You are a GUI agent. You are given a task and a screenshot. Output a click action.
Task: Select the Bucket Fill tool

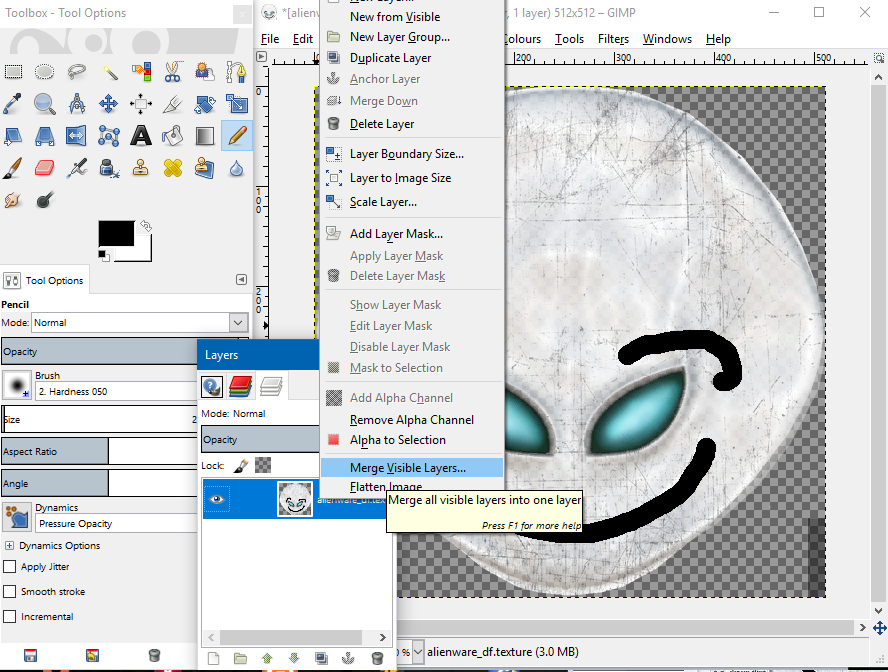pos(173,136)
